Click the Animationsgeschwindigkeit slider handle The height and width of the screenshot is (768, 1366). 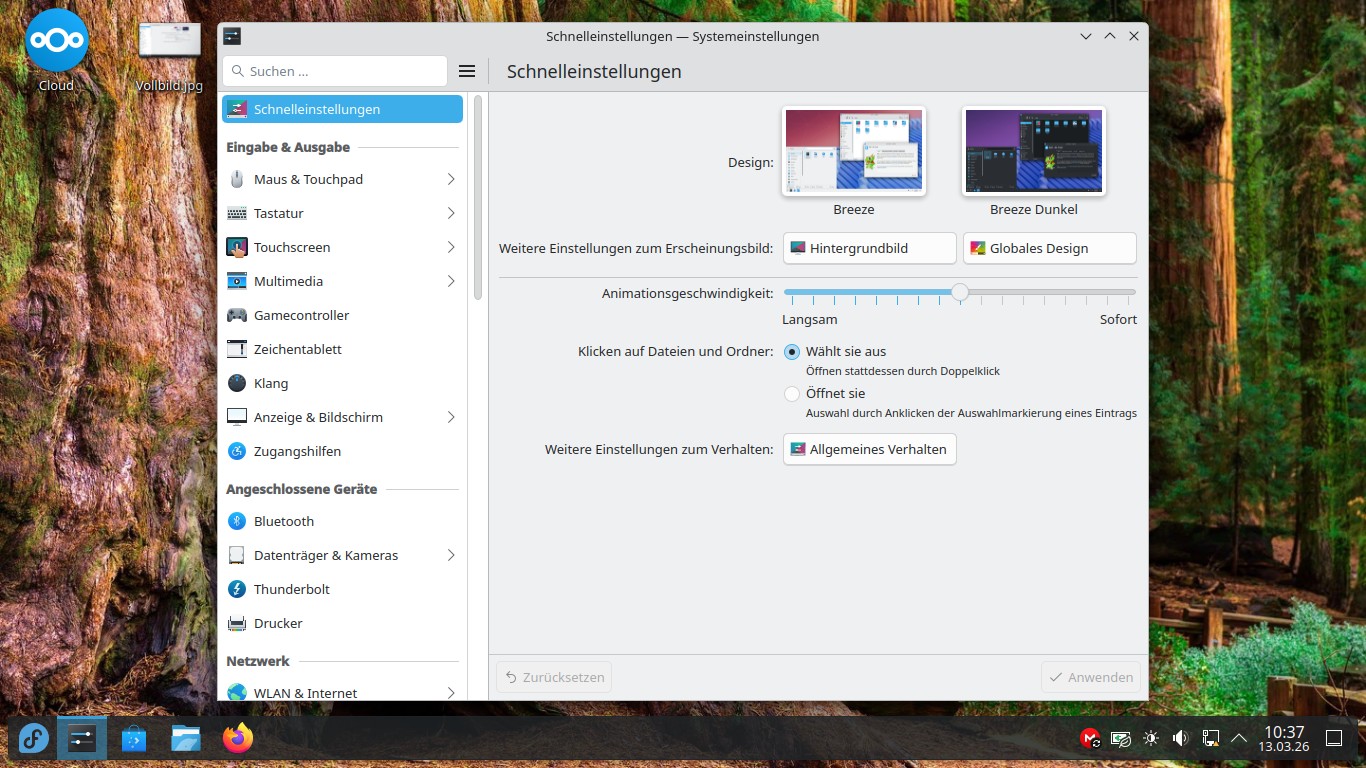(960, 292)
